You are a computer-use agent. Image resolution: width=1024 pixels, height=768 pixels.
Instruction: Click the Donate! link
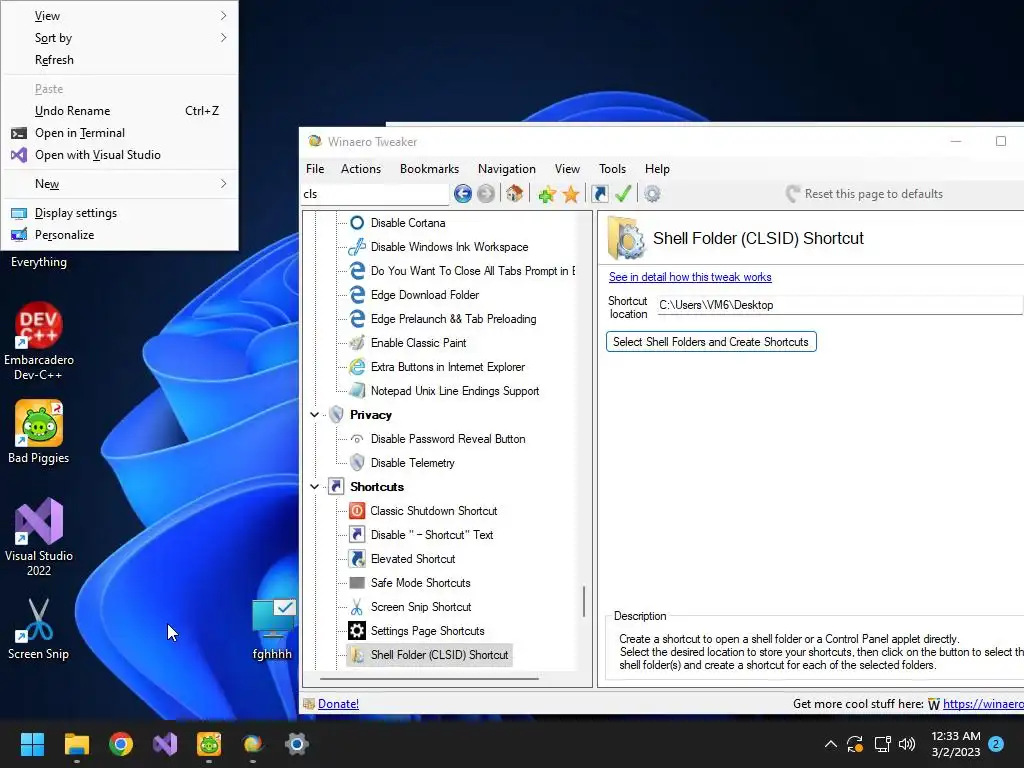338,704
